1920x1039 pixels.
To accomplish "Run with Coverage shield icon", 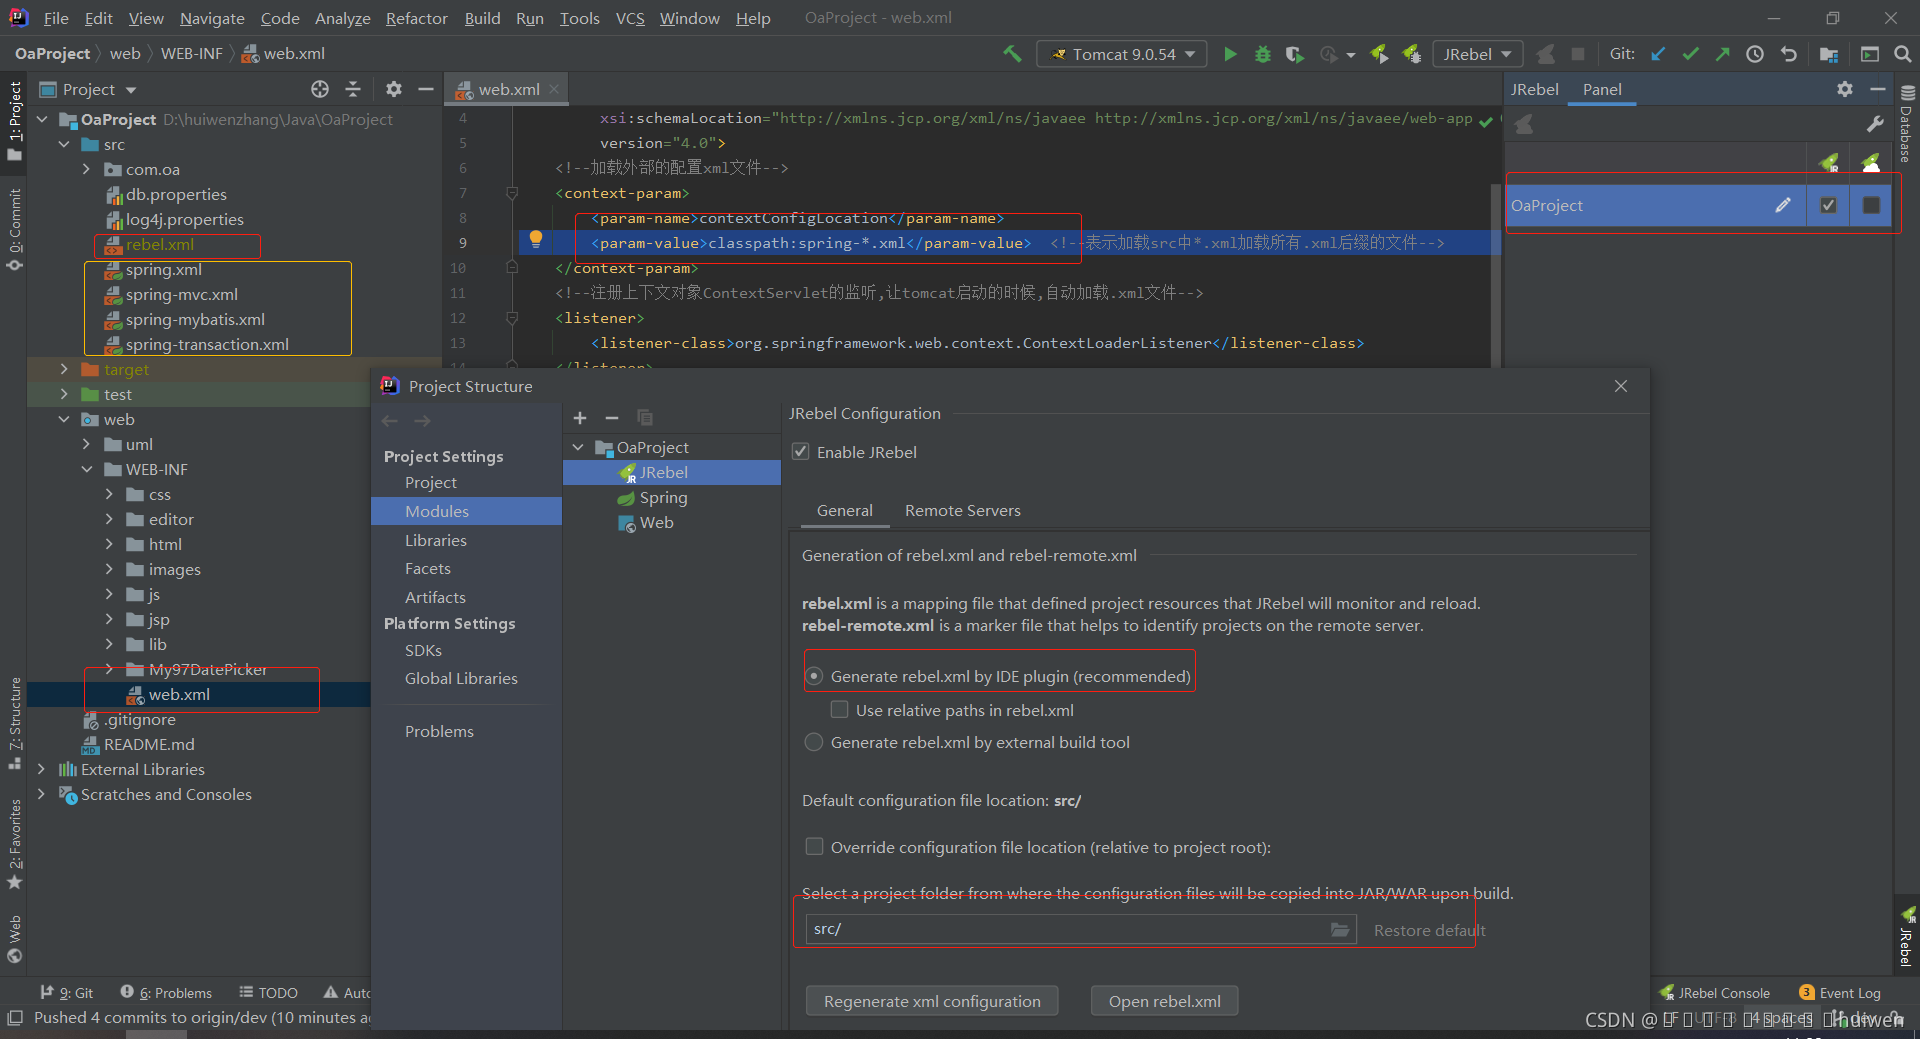I will click(x=1294, y=54).
